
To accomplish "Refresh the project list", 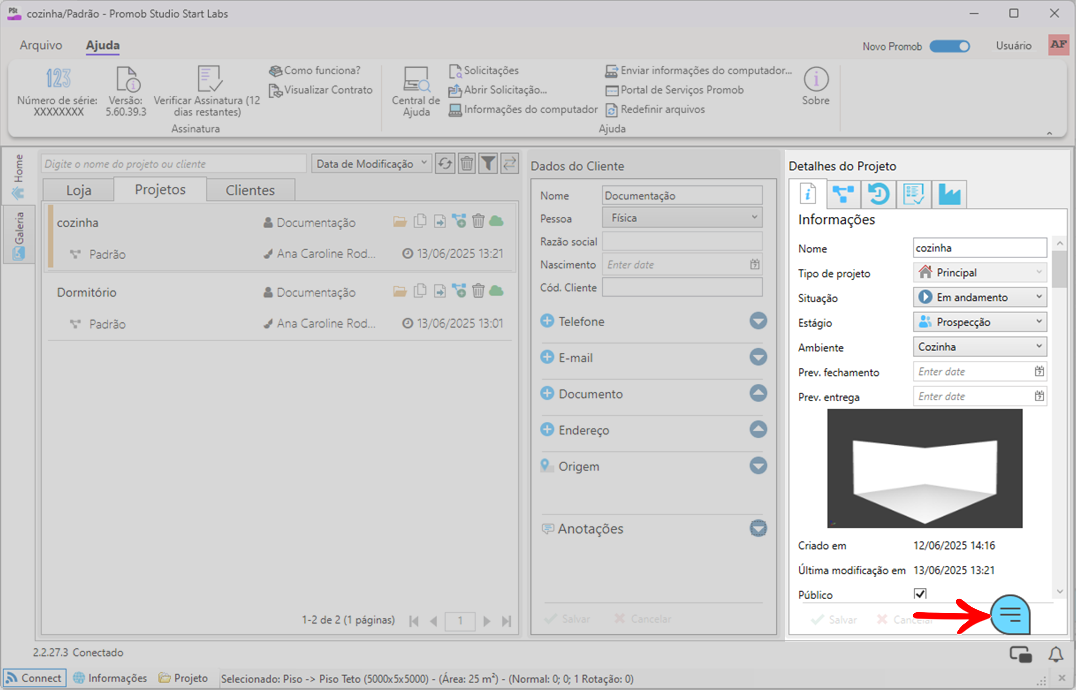I will tap(445, 163).
